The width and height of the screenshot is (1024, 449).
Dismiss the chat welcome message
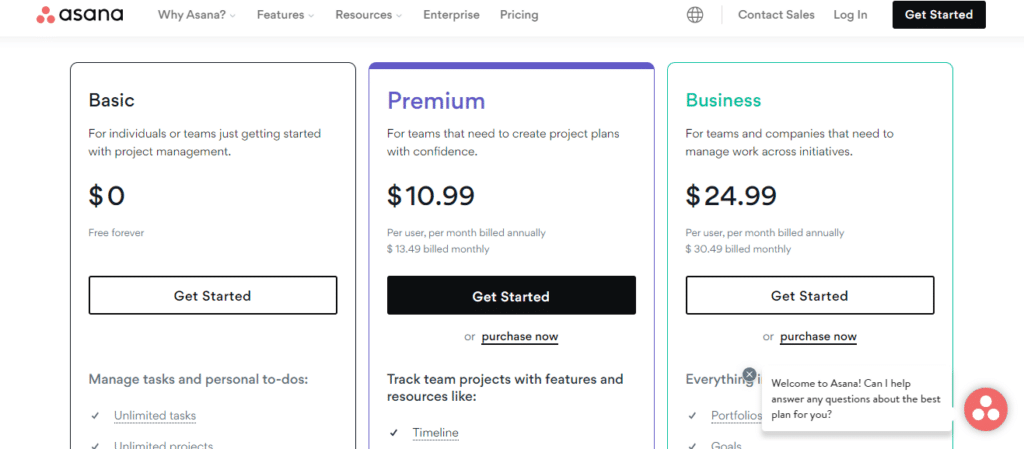click(x=749, y=375)
